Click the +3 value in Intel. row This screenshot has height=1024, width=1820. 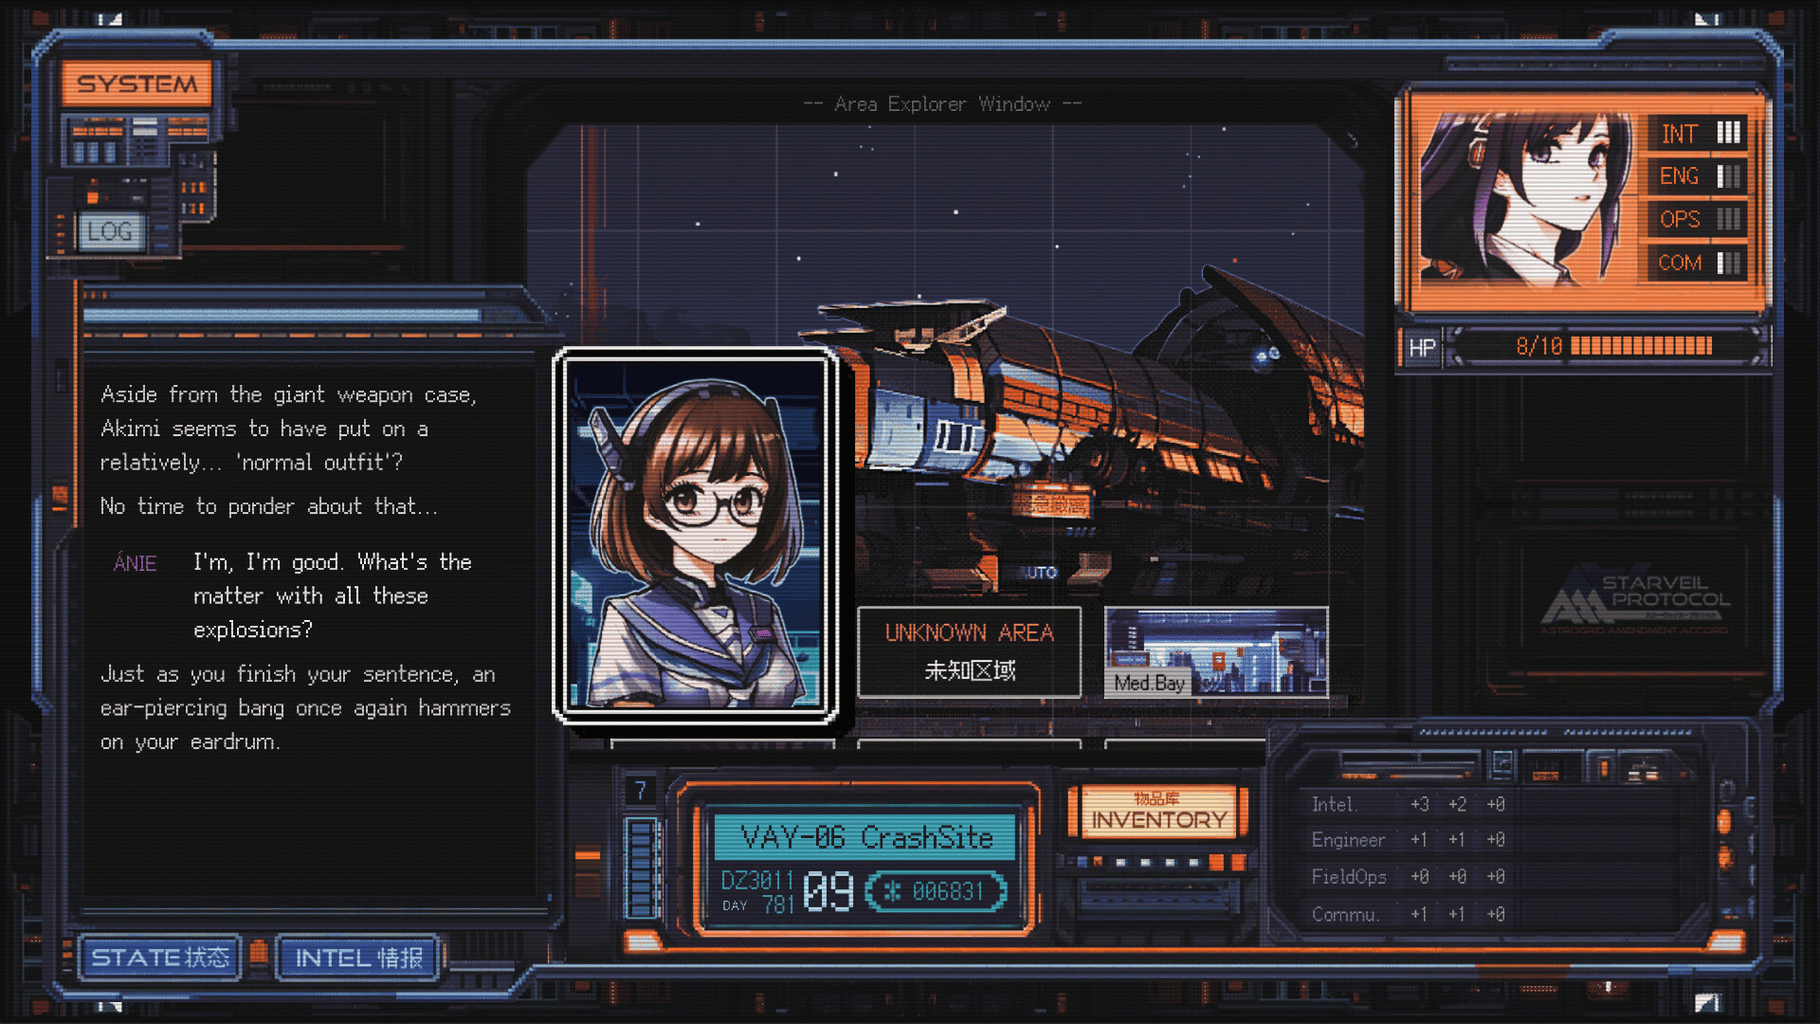(x=1419, y=804)
